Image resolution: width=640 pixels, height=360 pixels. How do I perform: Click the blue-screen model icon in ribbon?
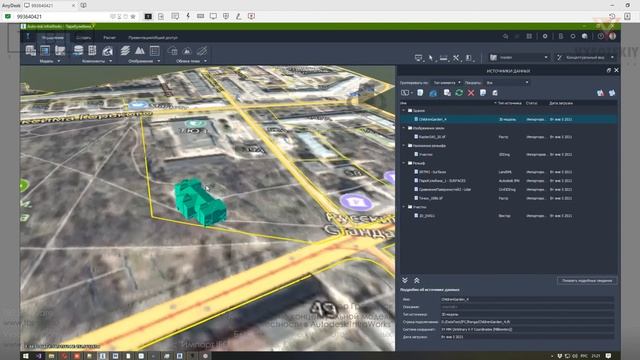45,51
